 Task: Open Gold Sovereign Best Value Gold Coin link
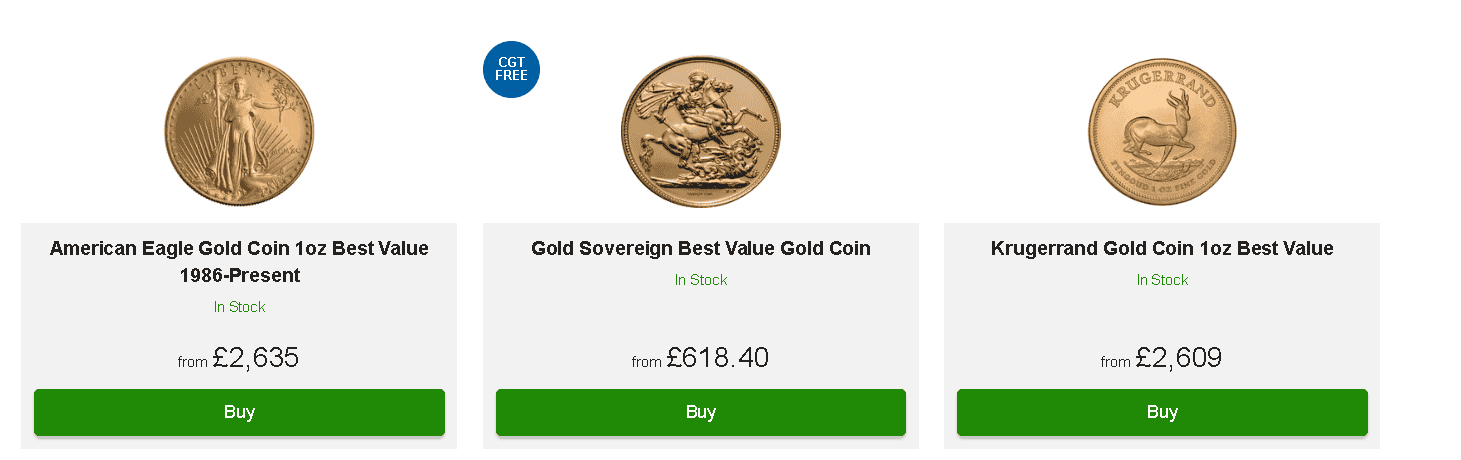700,248
